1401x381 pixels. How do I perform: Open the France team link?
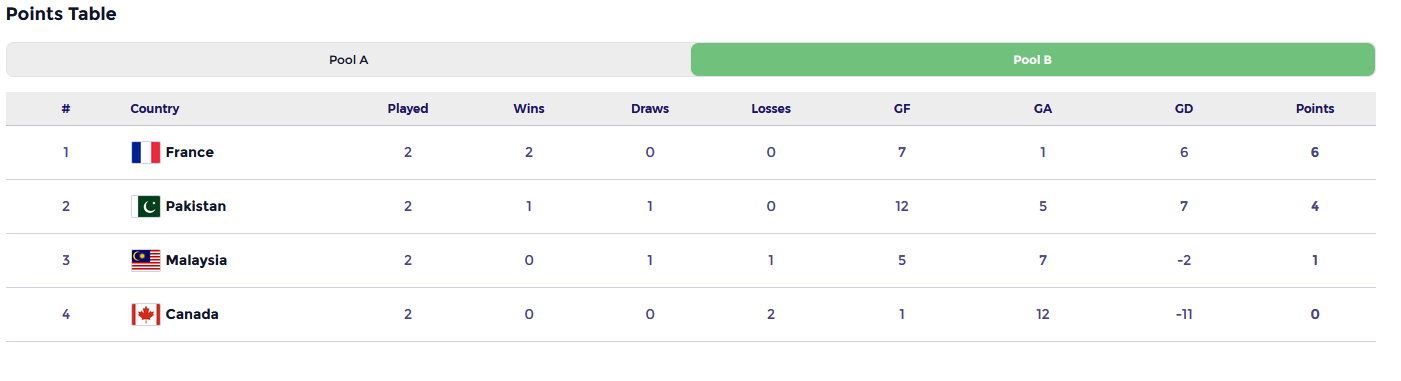[x=190, y=152]
